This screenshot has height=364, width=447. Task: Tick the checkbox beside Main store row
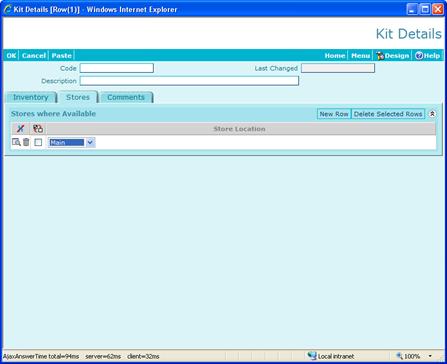(x=38, y=142)
